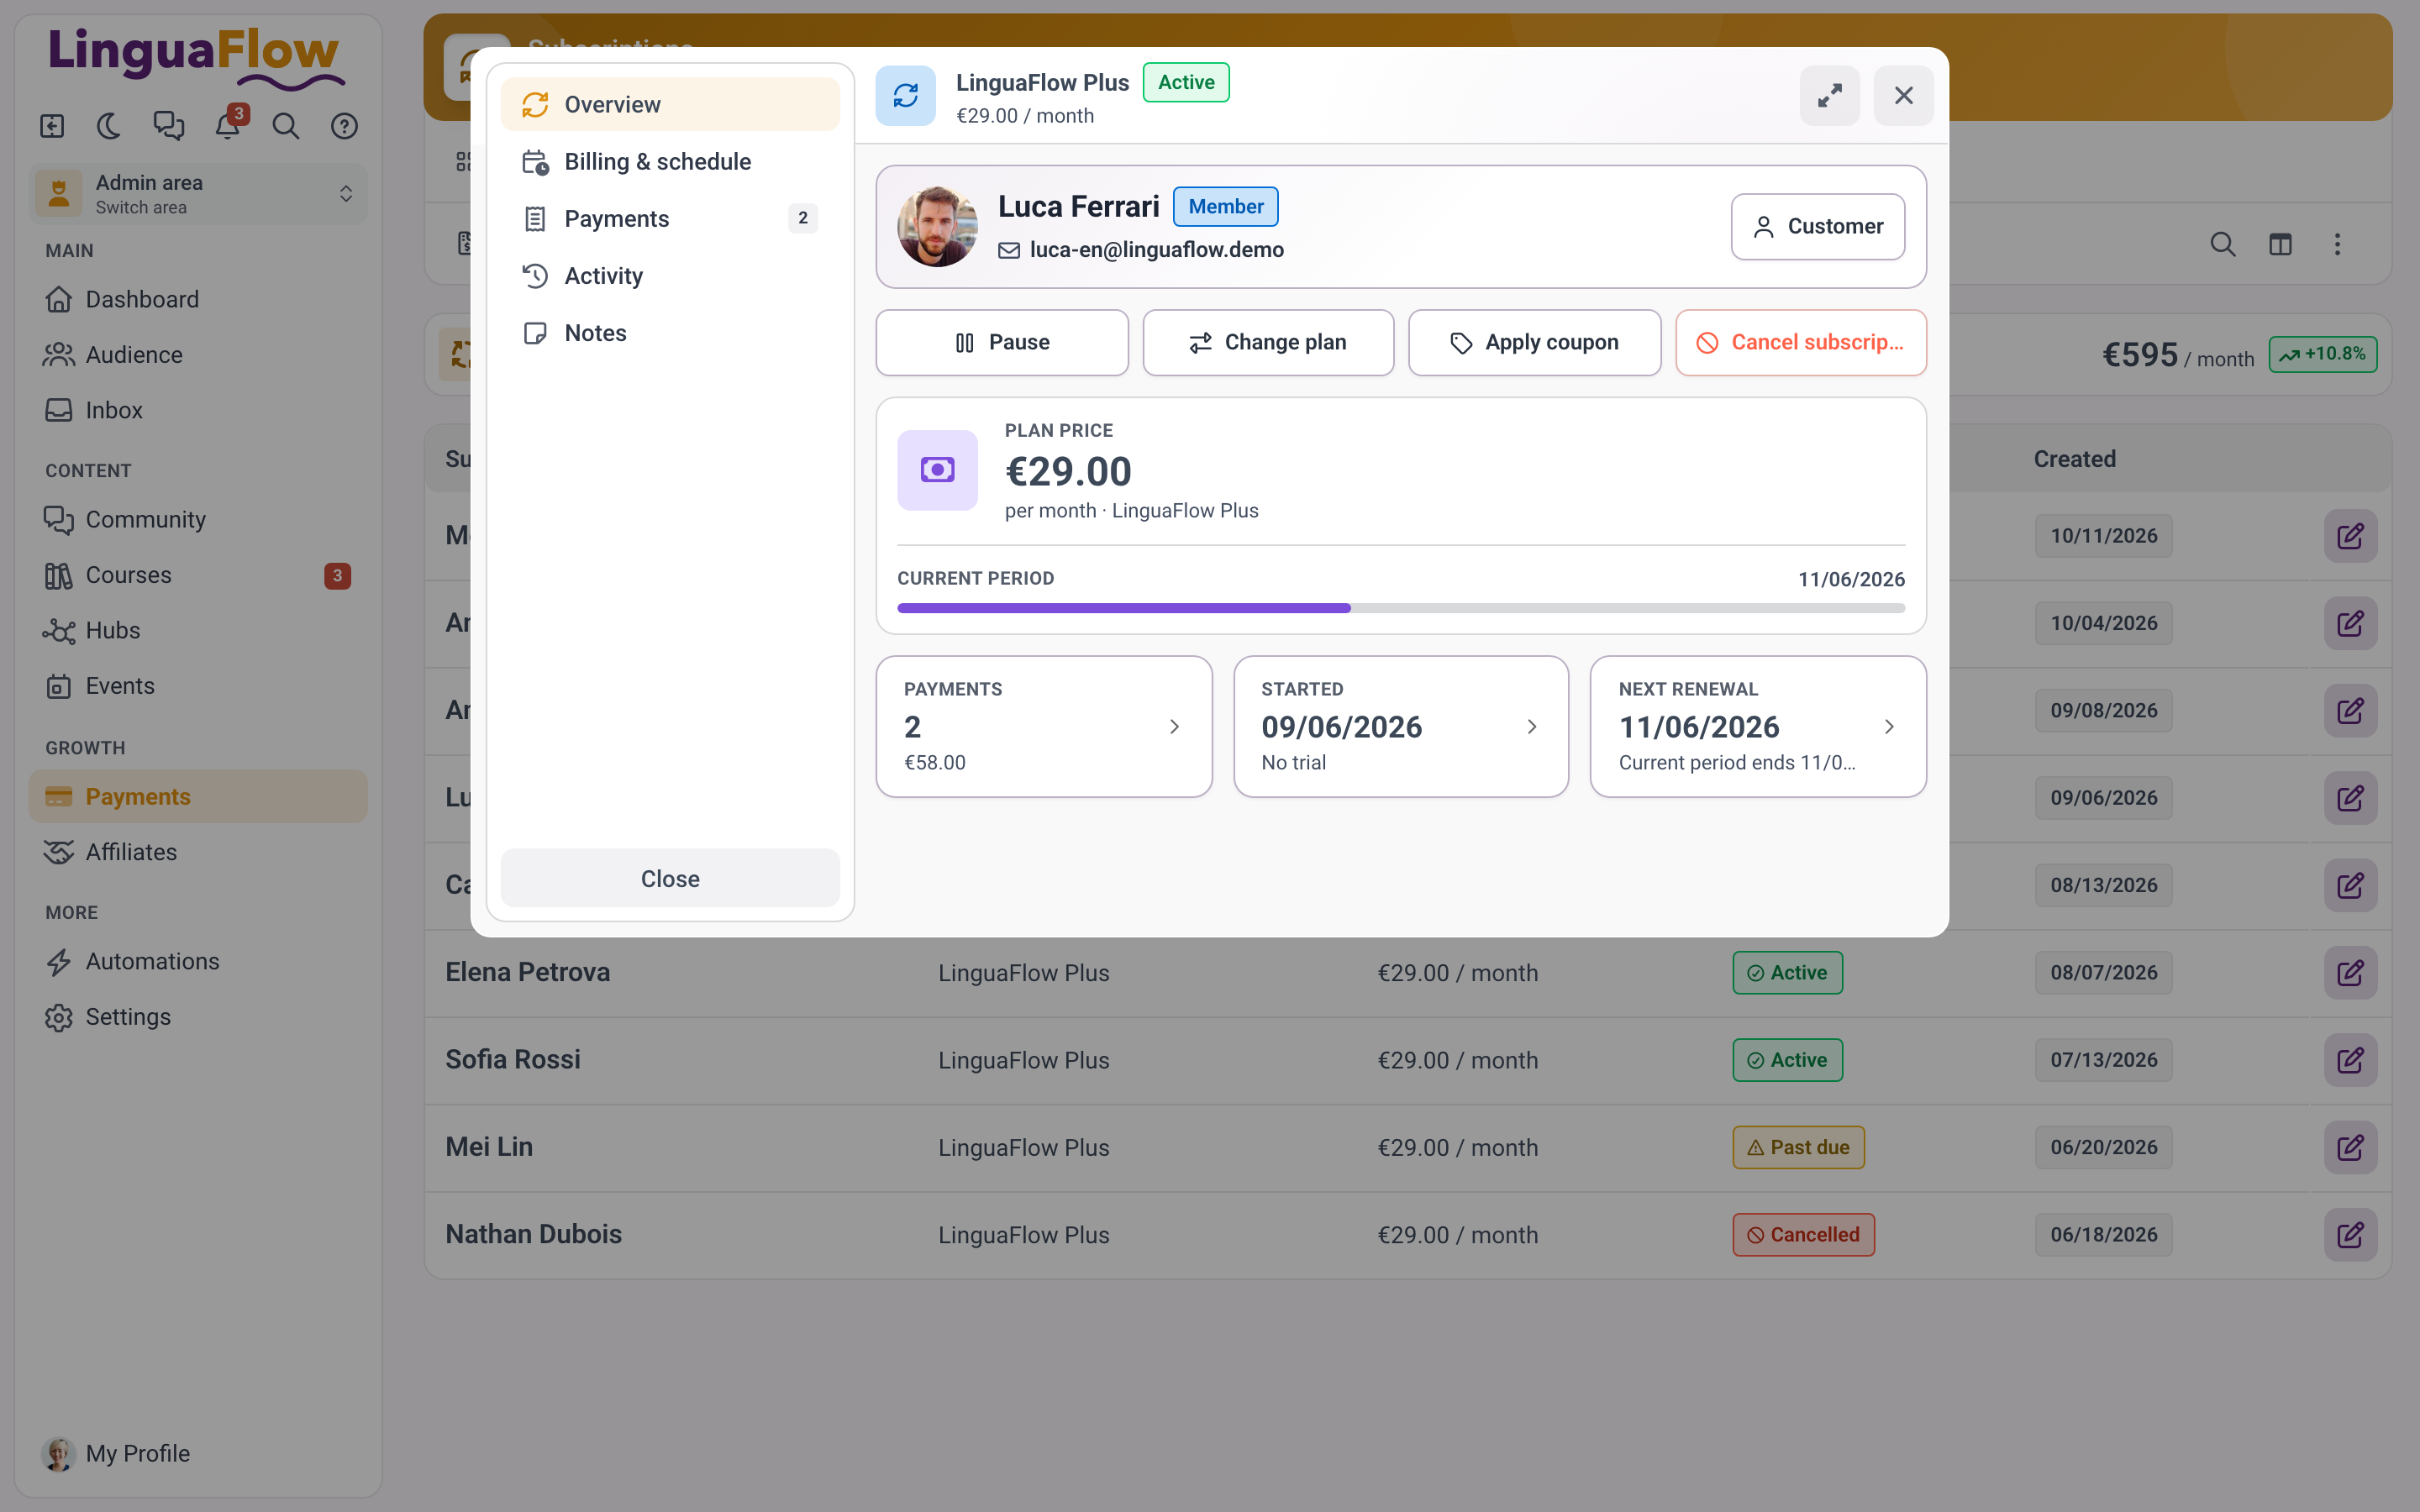This screenshot has height=1512, width=2420.
Task: Click Luca Ferrari's avatar photo
Action: click(x=937, y=227)
